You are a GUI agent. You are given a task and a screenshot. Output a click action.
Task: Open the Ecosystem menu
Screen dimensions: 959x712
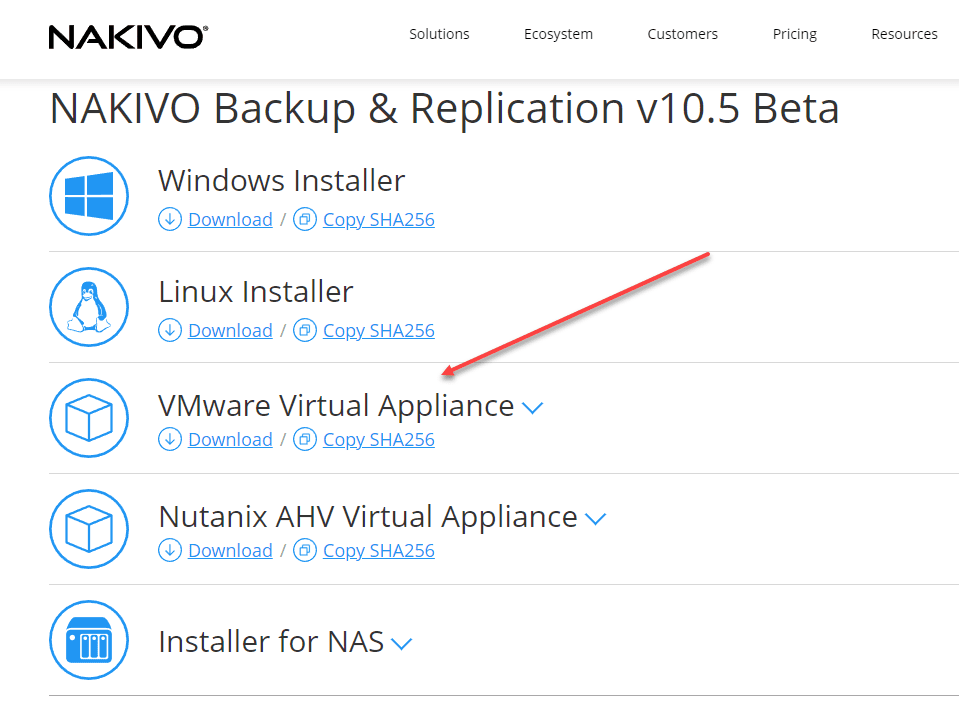click(x=558, y=34)
